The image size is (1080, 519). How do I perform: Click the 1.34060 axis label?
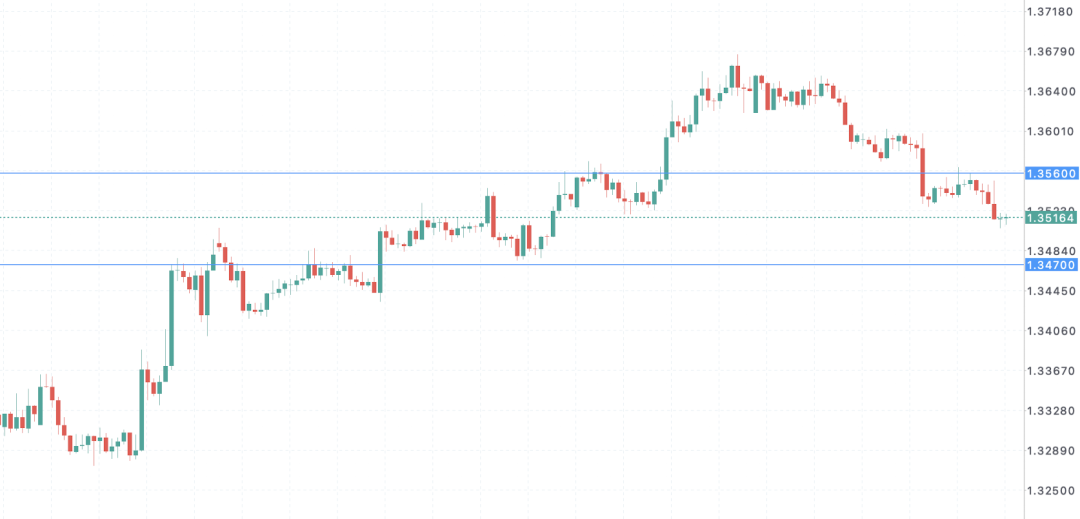click(x=1050, y=332)
